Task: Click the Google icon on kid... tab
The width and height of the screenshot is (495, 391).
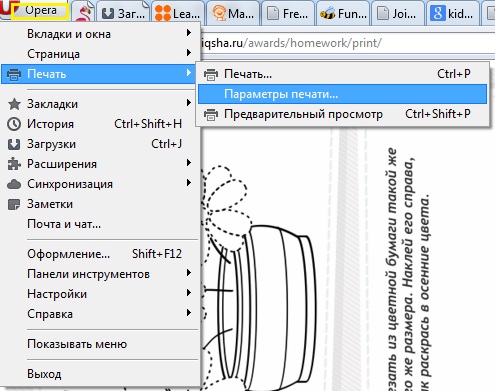Action: [x=437, y=13]
